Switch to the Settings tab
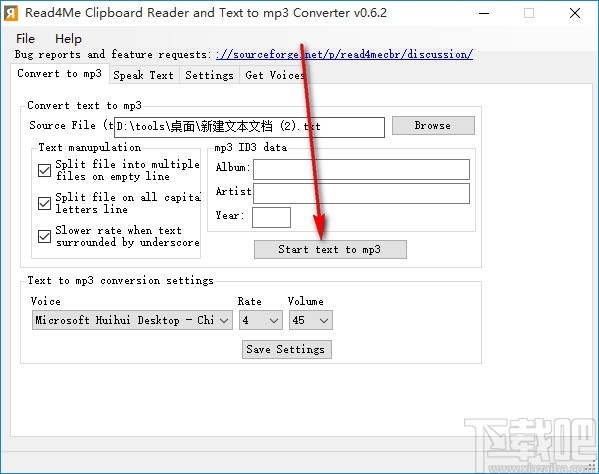Viewport: 599px width, 474px height. click(x=209, y=75)
